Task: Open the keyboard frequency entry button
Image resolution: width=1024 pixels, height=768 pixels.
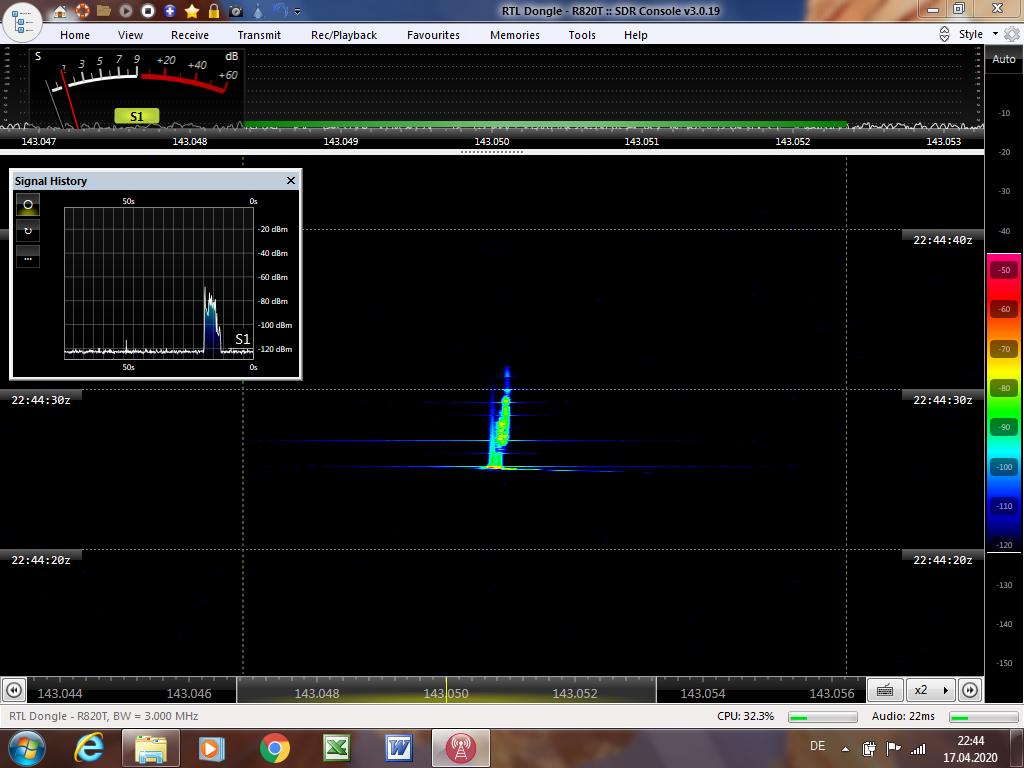Action: [885, 690]
